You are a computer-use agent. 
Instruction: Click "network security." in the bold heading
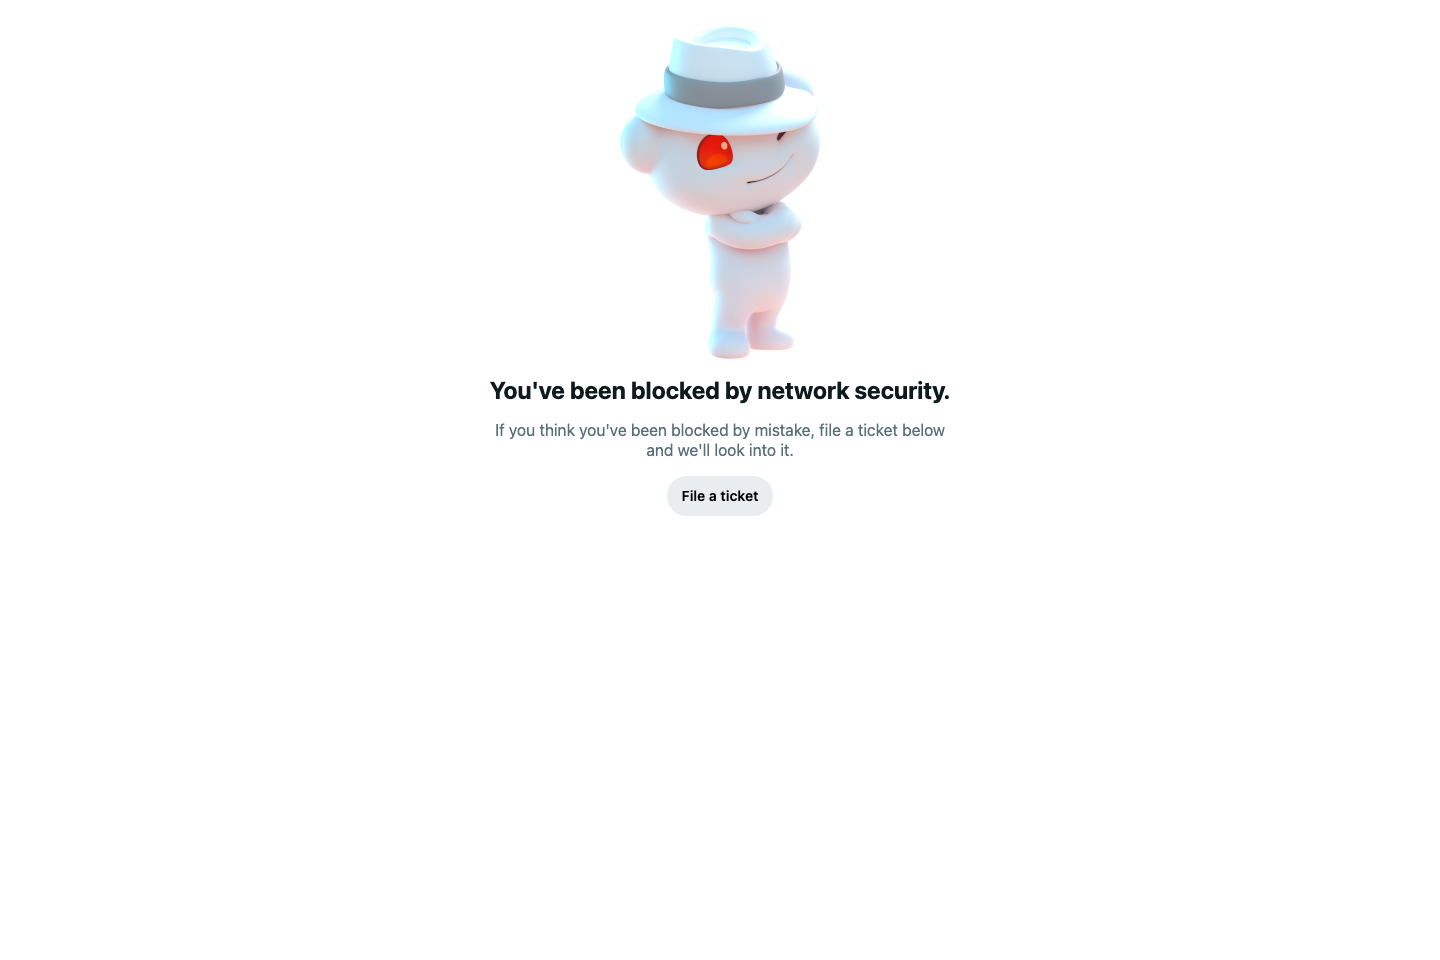pyautogui.click(x=853, y=391)
